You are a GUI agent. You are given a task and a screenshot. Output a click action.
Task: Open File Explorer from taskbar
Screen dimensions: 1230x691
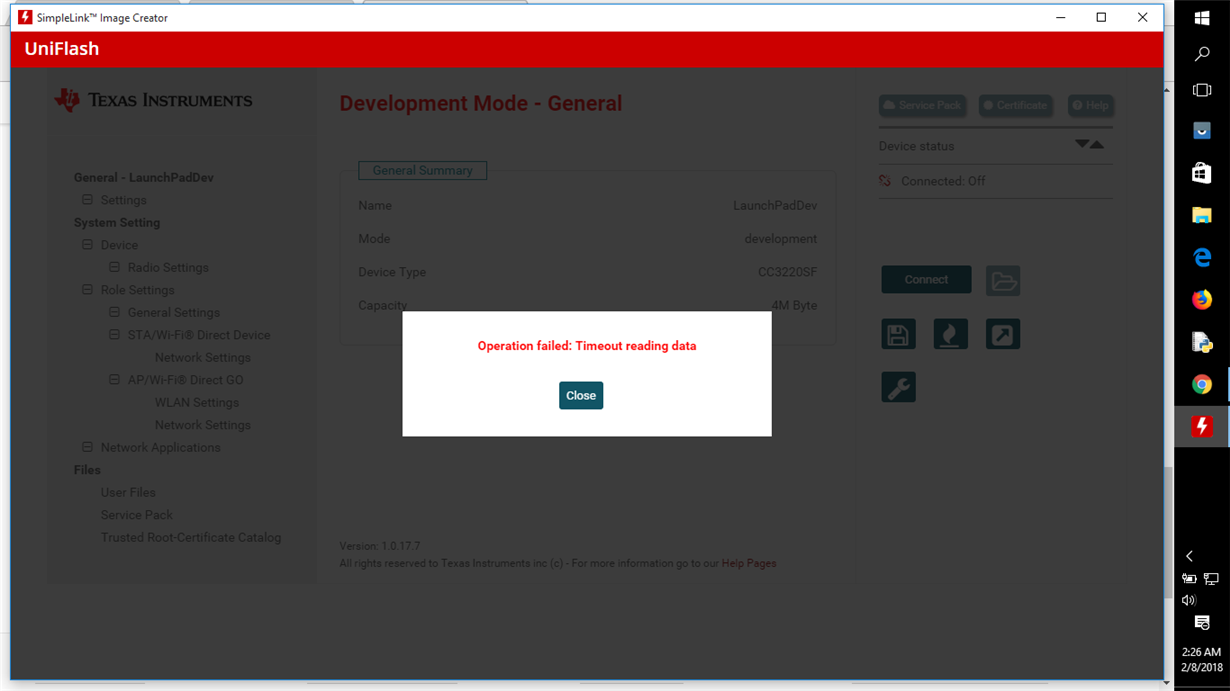(x=1202, y=215)
